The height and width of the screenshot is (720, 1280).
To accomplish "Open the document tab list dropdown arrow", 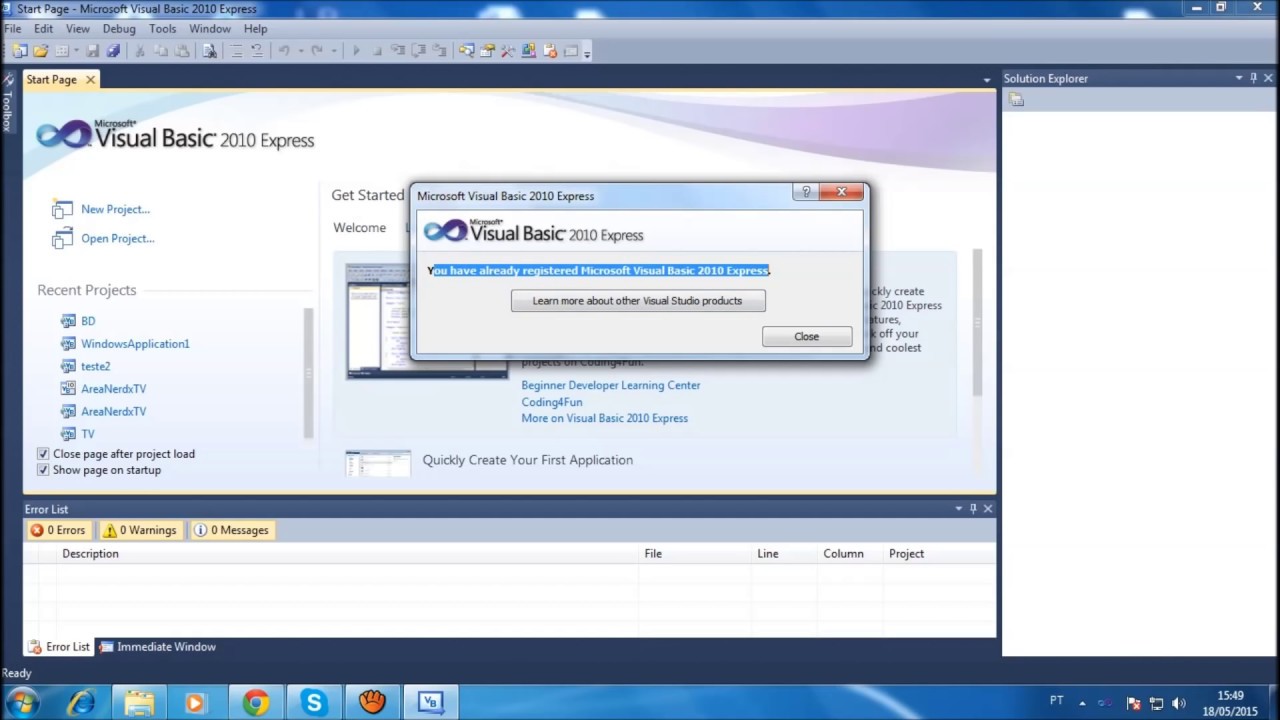I will 986,80.
